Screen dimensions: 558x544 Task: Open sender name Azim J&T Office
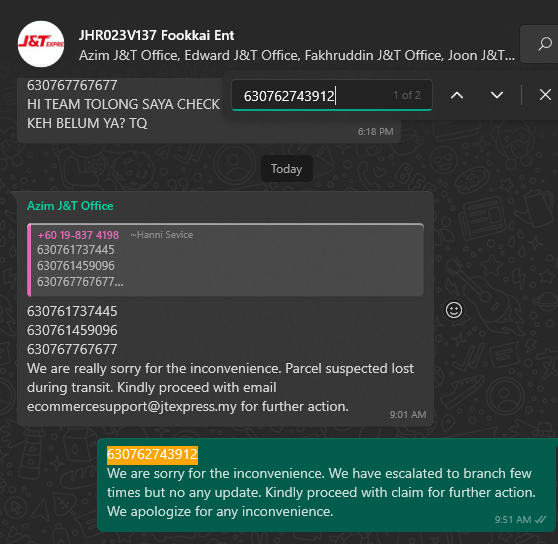[x=70, y=206]
